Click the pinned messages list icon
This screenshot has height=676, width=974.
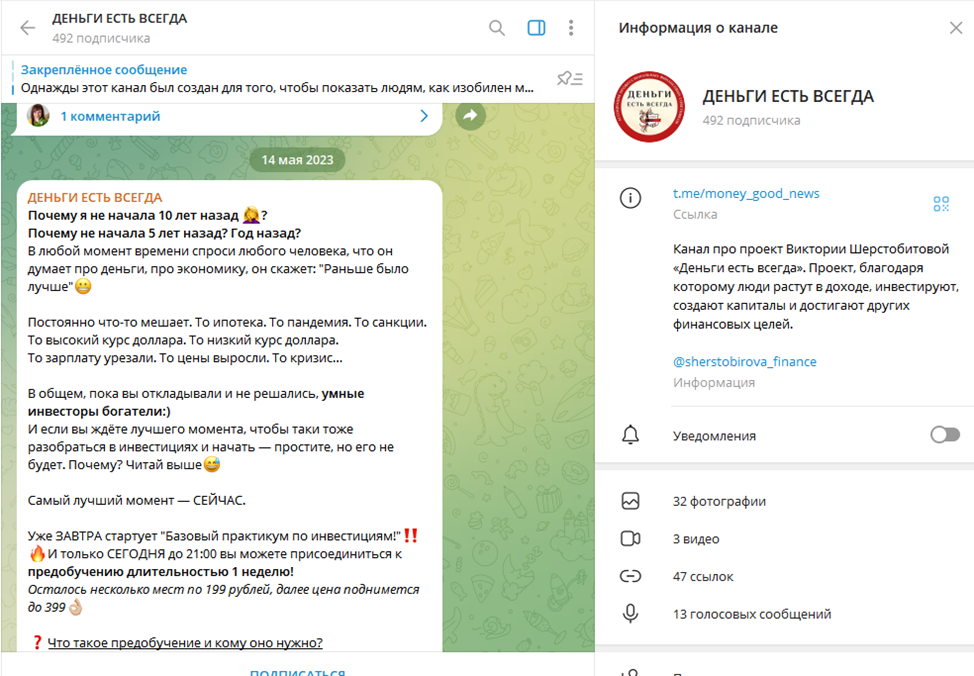570,79
